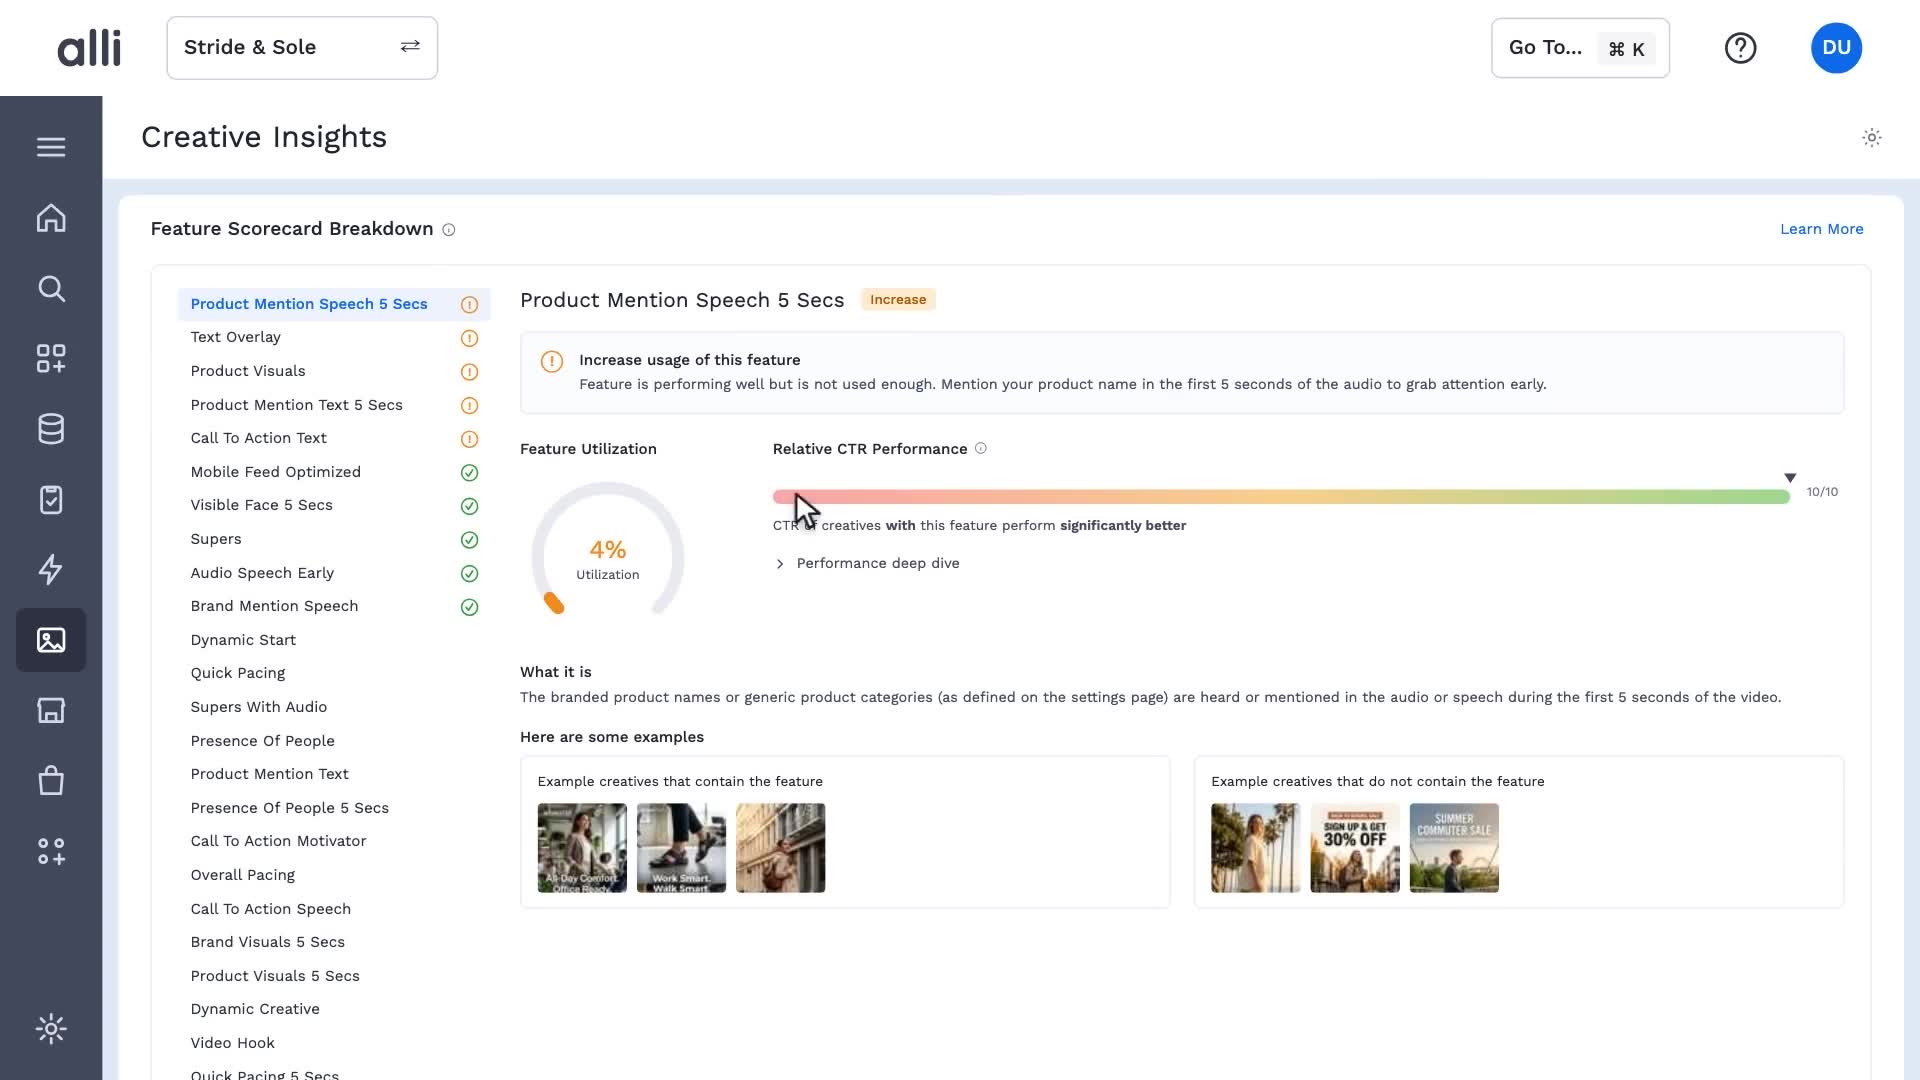Viewport: 1920px width, 1080px height.
Task: Select Product Visuals 5 Secs feature
Action: point(275,976)
